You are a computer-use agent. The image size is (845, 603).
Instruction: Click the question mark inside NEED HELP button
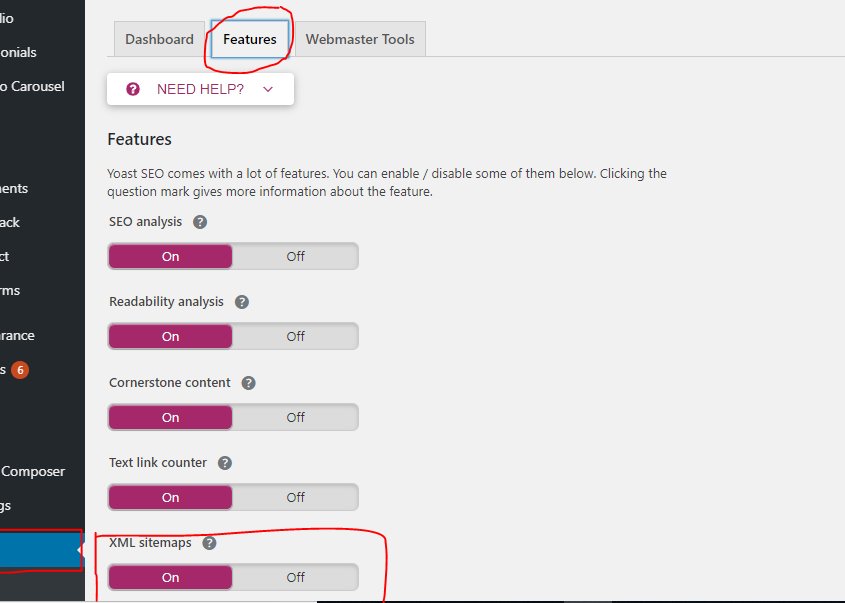point(132,88)
